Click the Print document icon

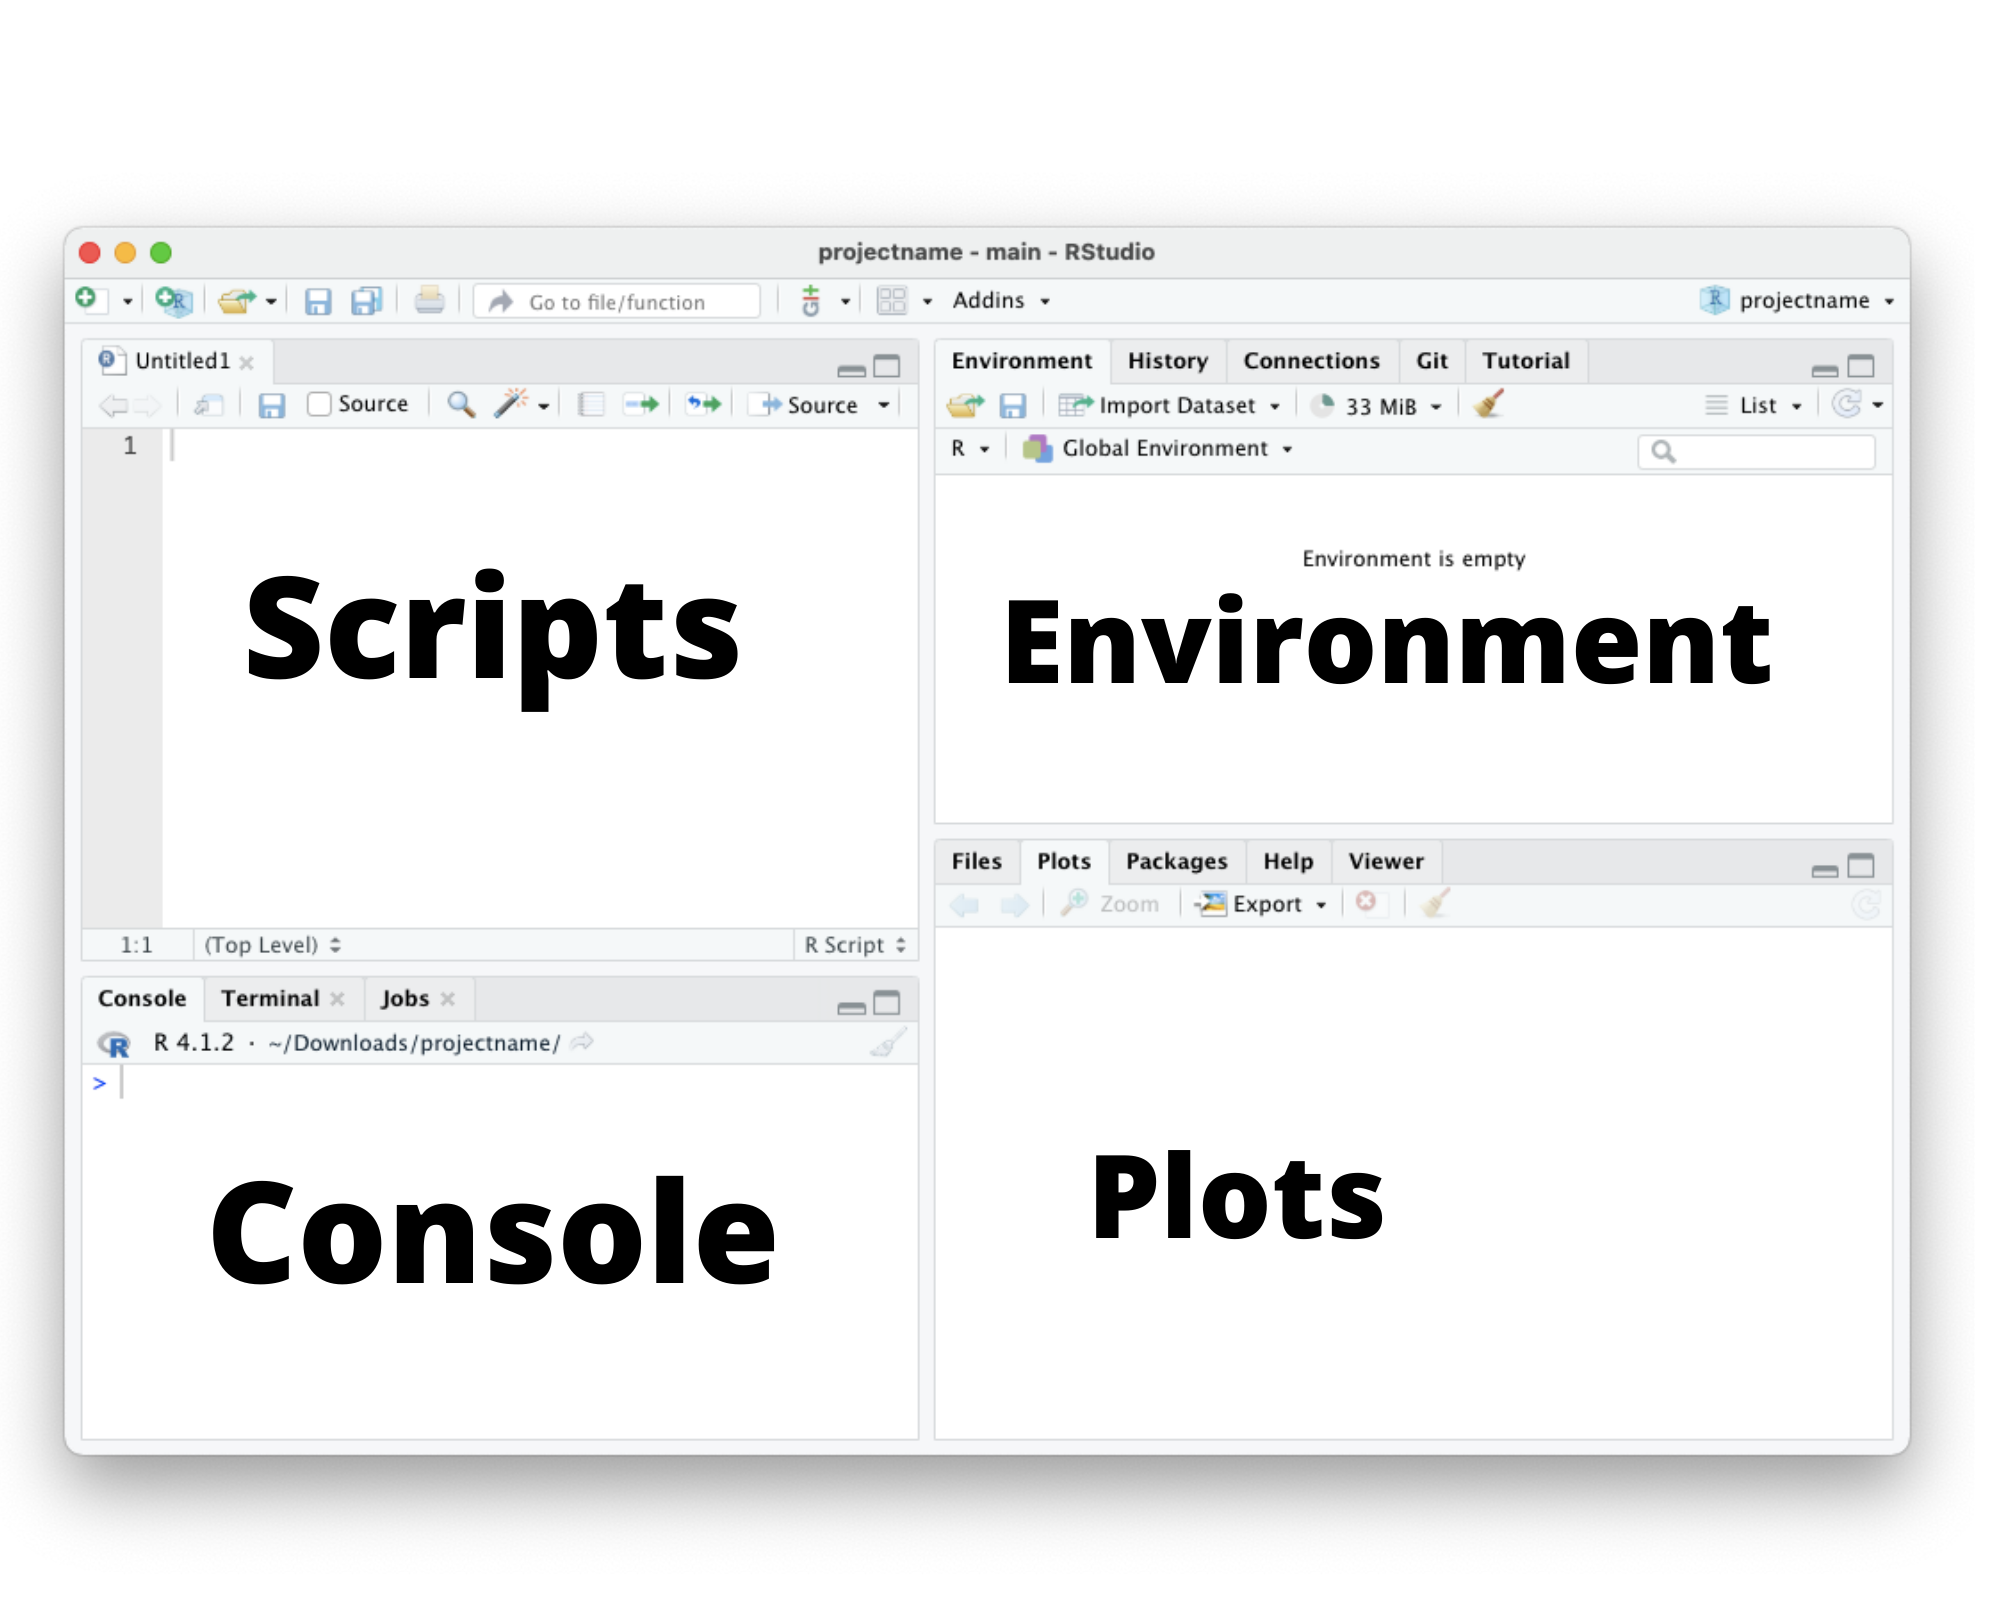tap(430, 300)
